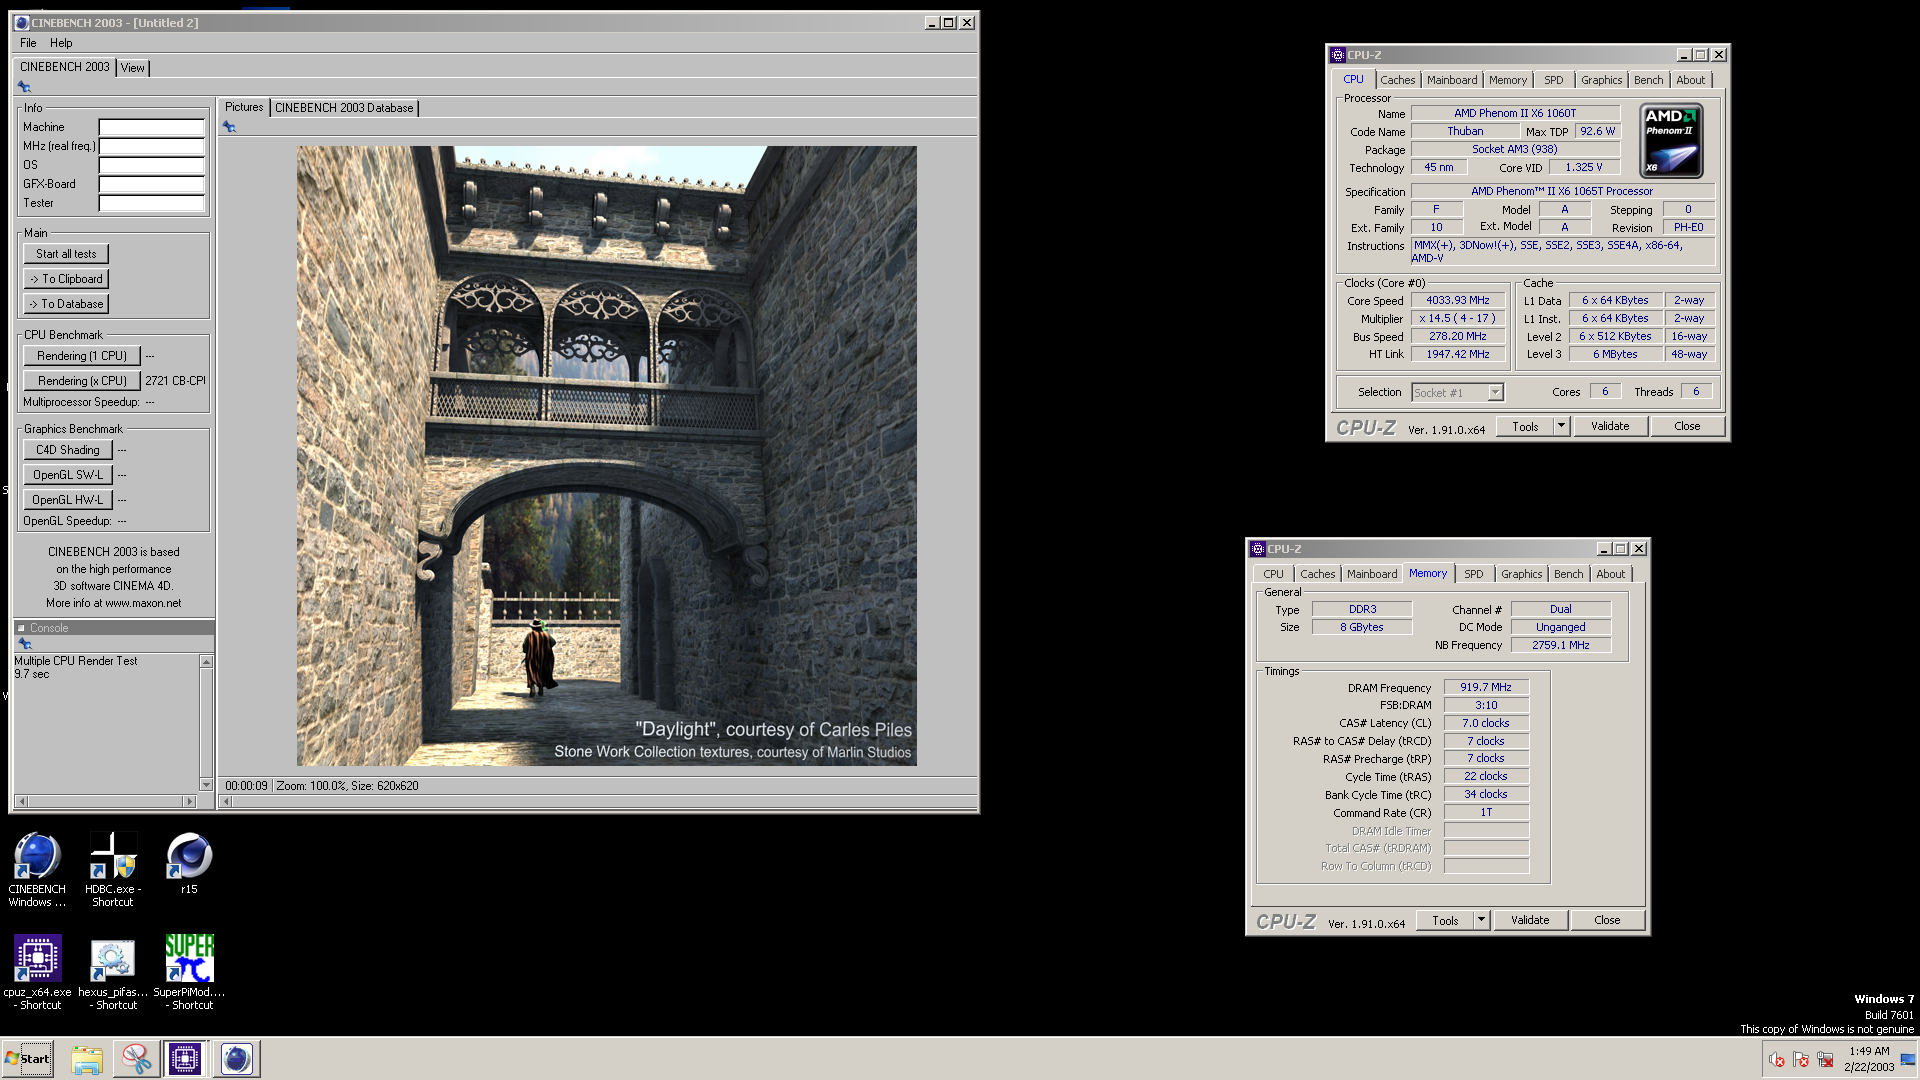Click in GFX-Board input field
The width and height of the screenshot is (1920, 1080).
152,185
